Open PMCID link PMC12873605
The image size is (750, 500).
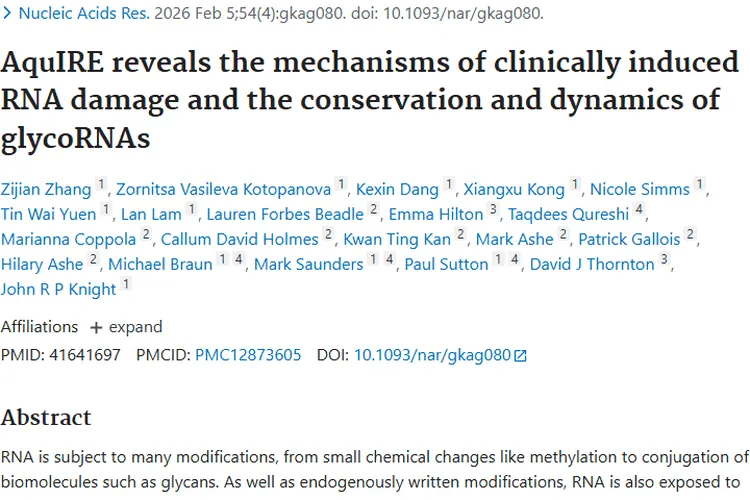tap(248, 354)
